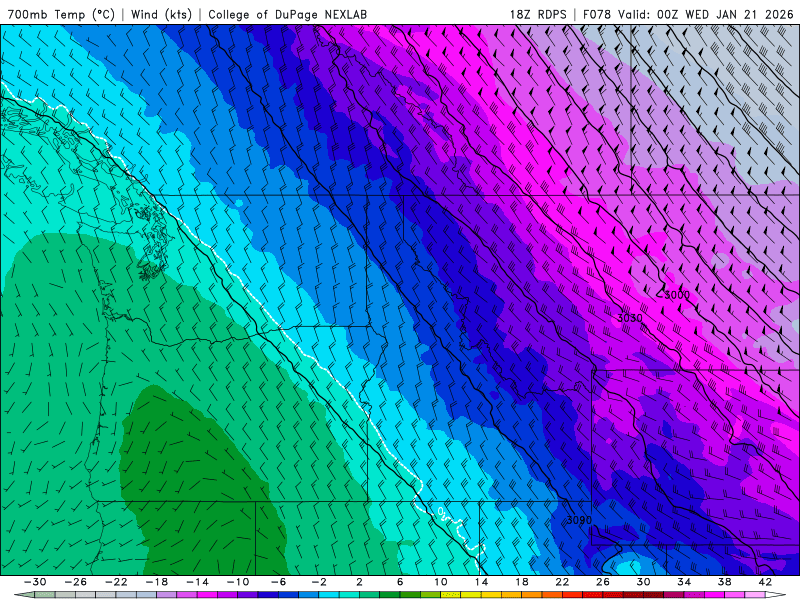Click 'College of DuPage NEXLAB' header text
800x600 pixels.
point(287,14)
